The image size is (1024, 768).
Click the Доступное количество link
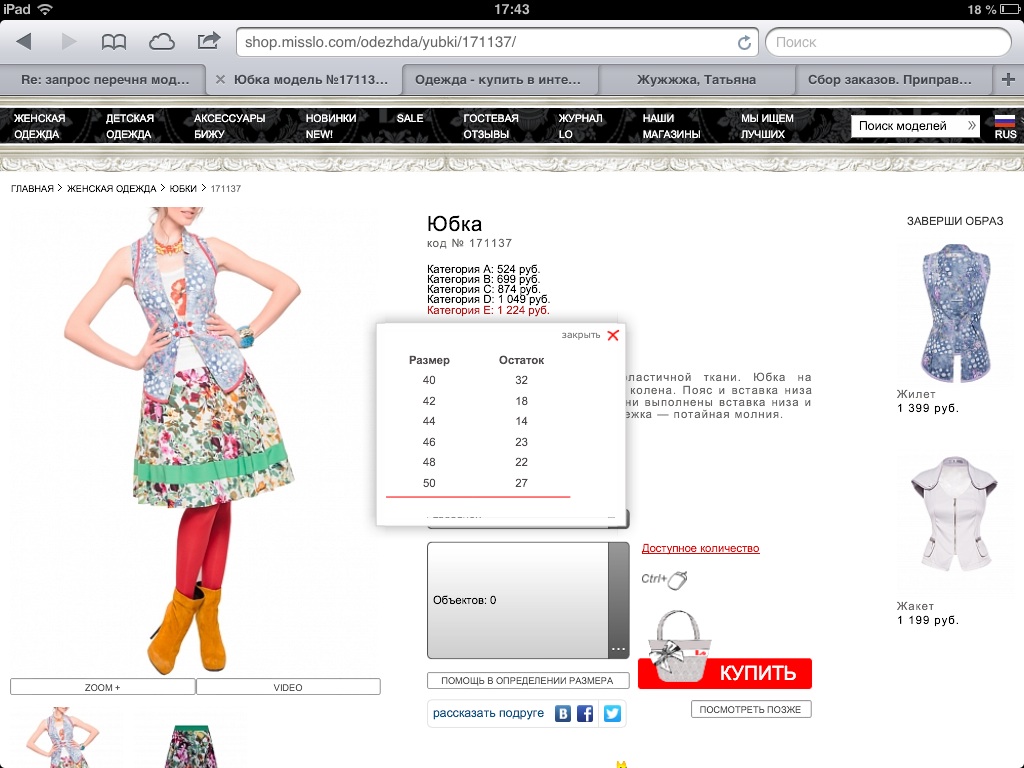click(x=700, y=548)
